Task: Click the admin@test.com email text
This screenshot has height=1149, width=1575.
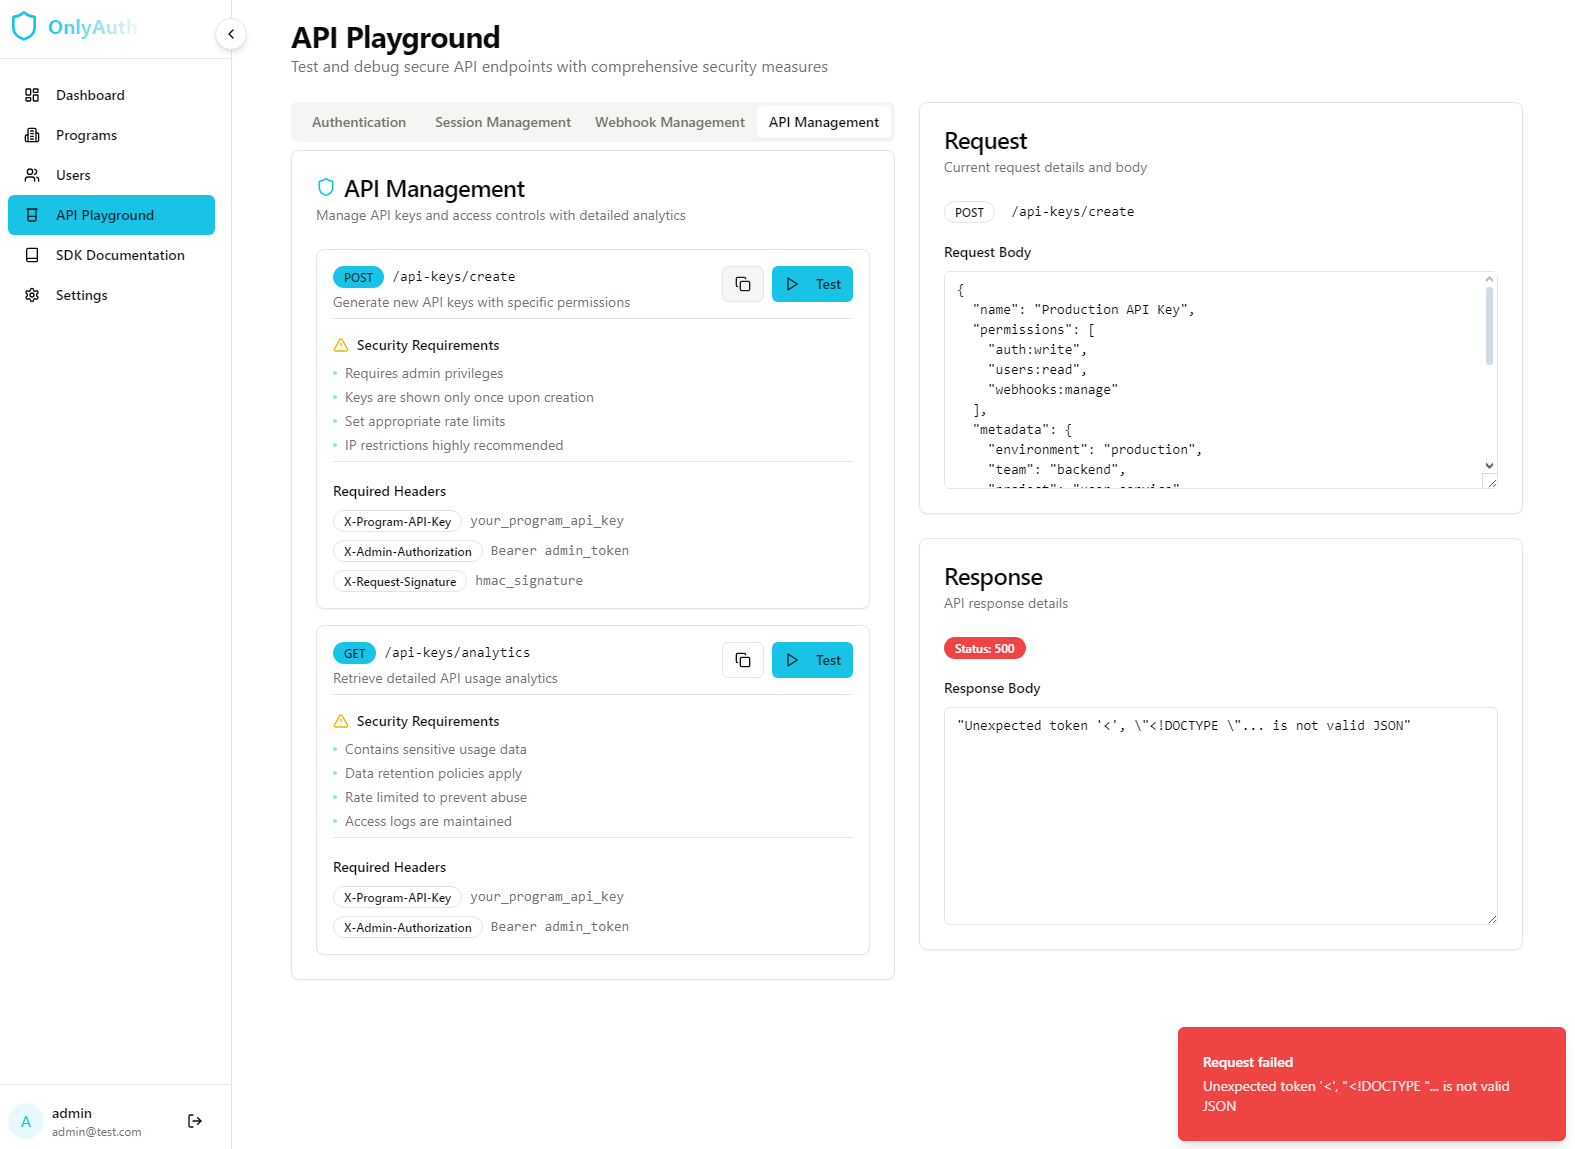Action: [x=97, y=1132]
